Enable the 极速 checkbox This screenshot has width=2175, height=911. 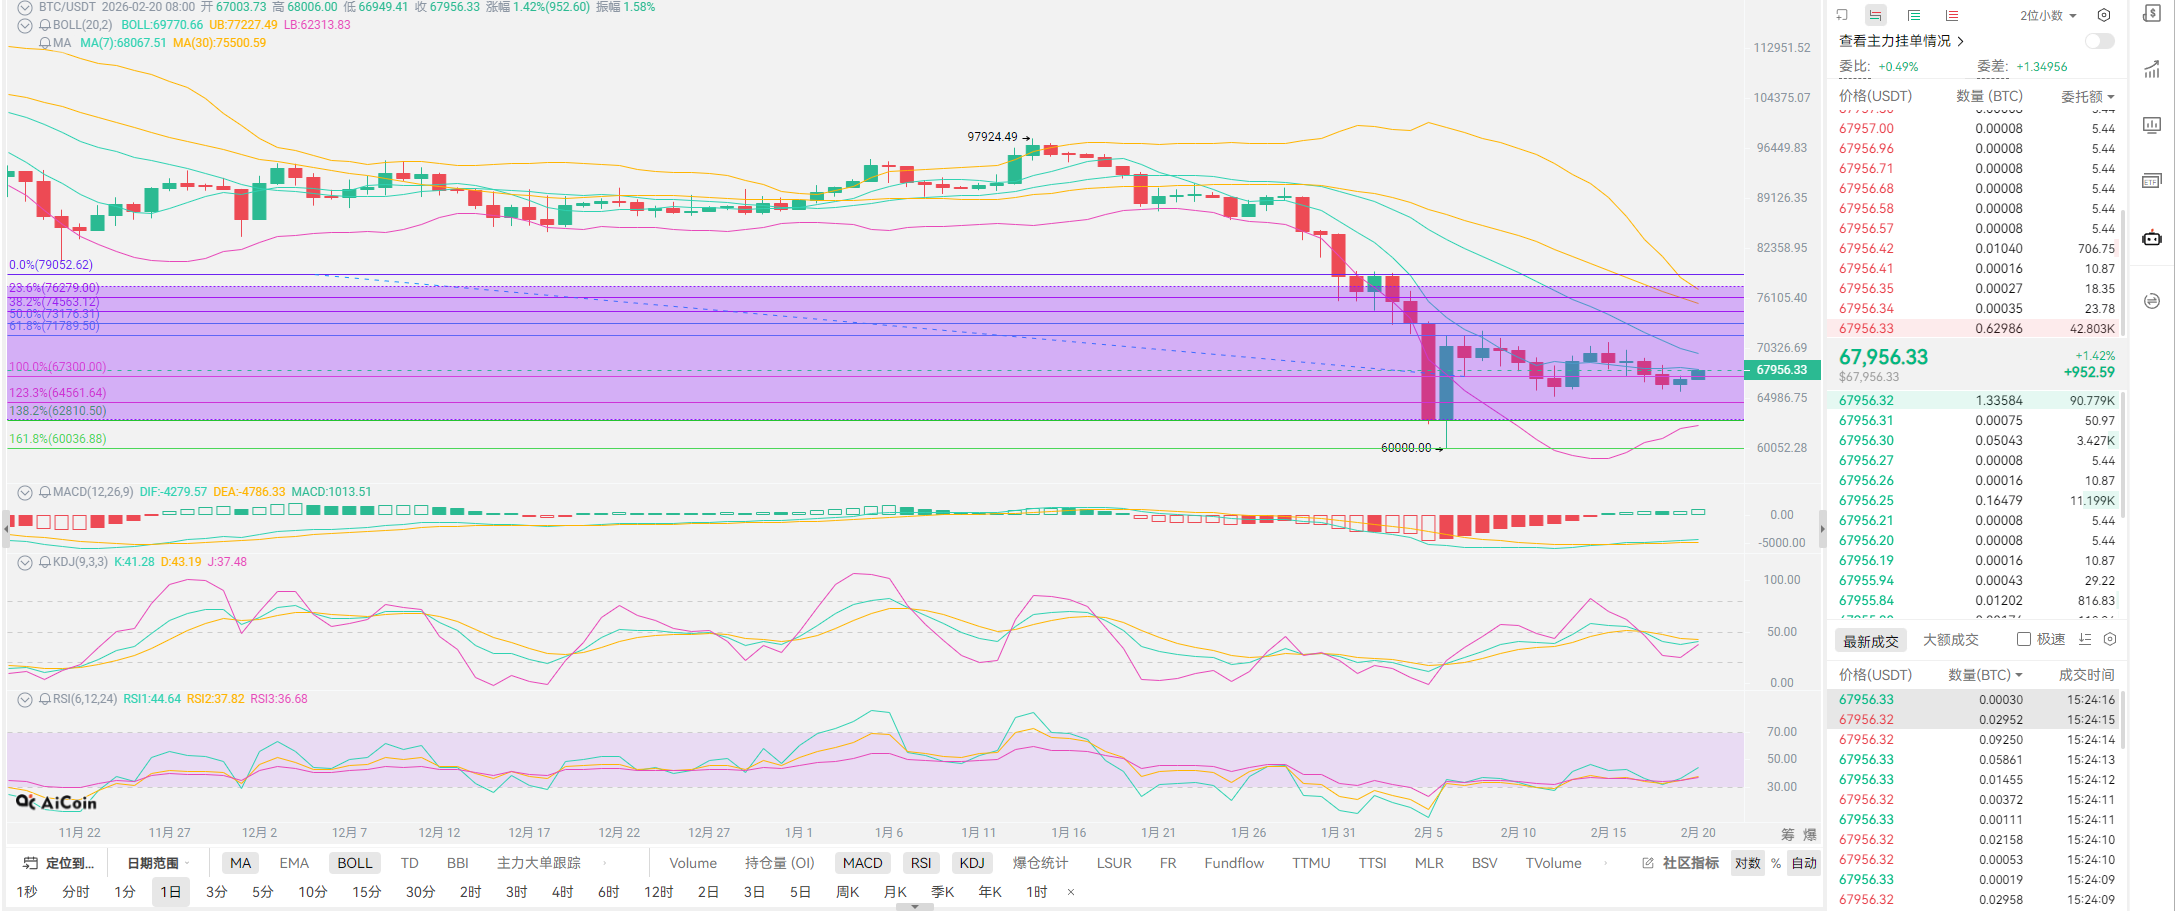click(2023, 639)
